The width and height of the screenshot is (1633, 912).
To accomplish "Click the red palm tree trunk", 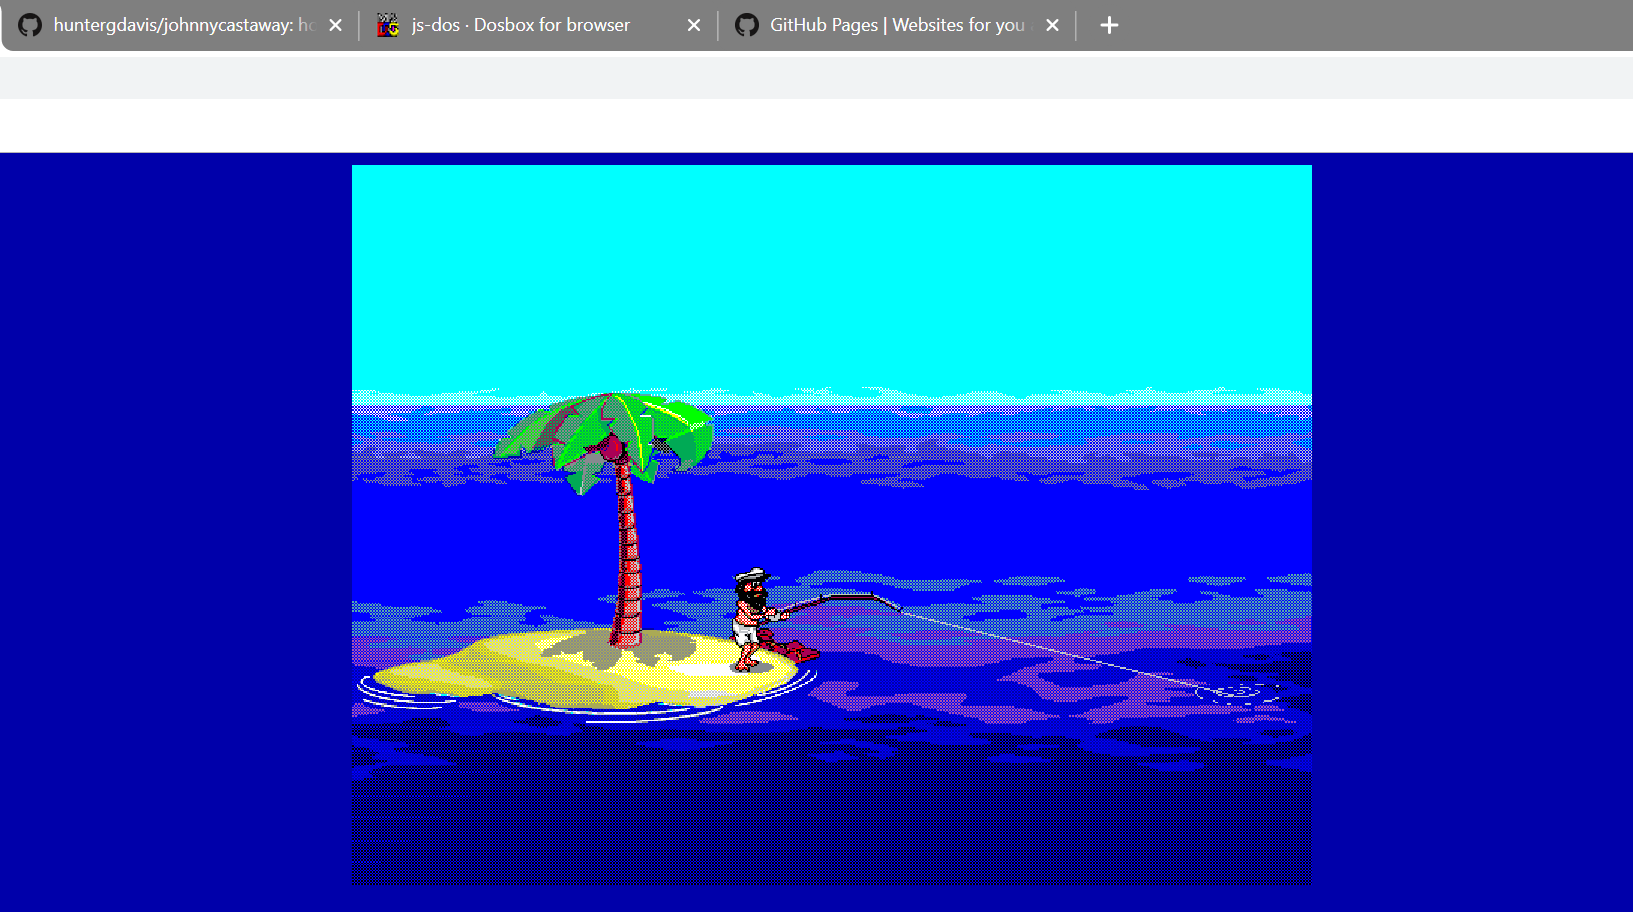I will tap(627, 560).
